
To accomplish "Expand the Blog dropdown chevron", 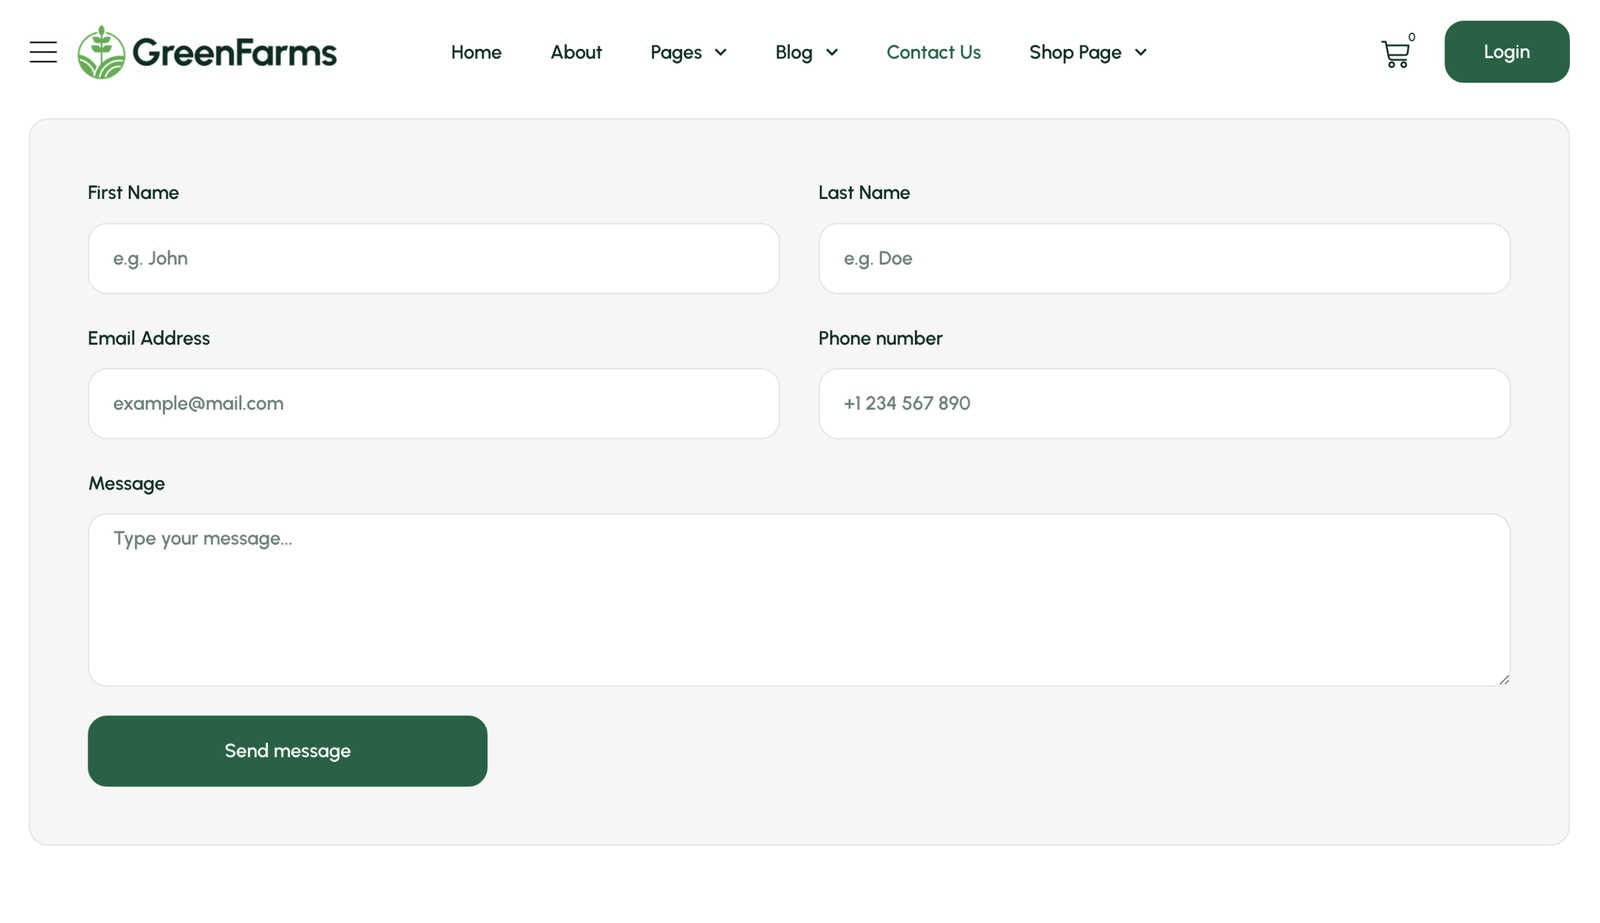I will (x=832, y=52).
